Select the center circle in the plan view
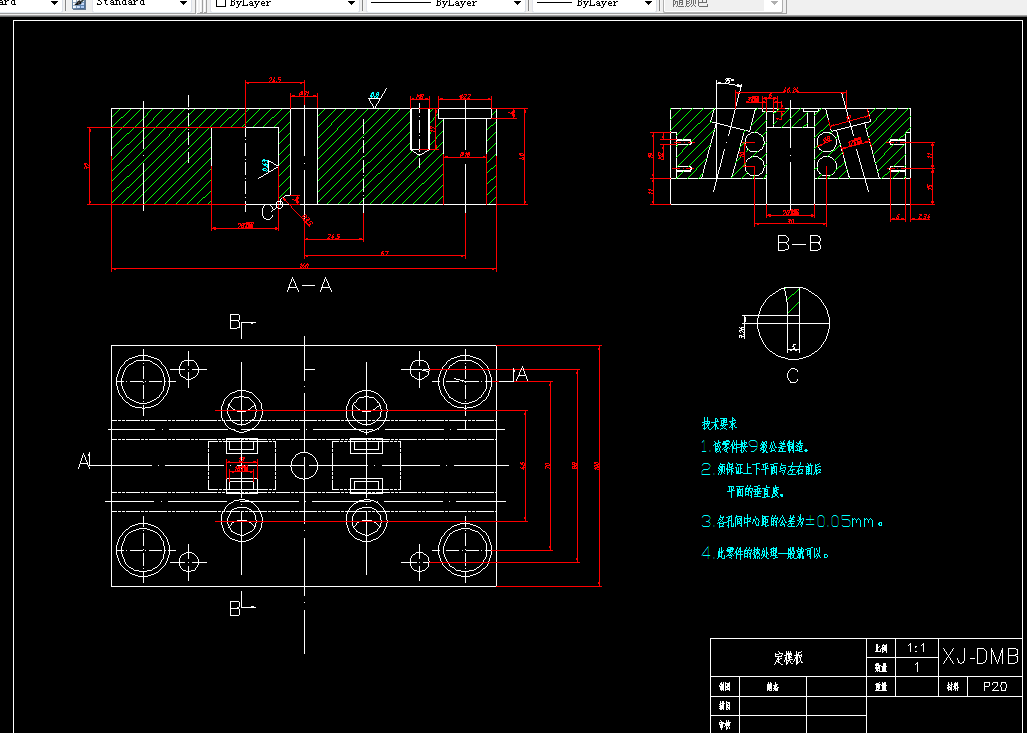Image resolution: width=1027 pixels, height=733 pixels. pyautogui.click(x=304, y=466)
